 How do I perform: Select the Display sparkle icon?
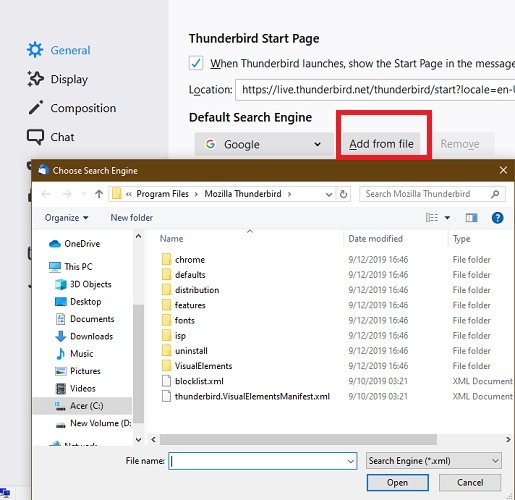click(x=35, y=79)
